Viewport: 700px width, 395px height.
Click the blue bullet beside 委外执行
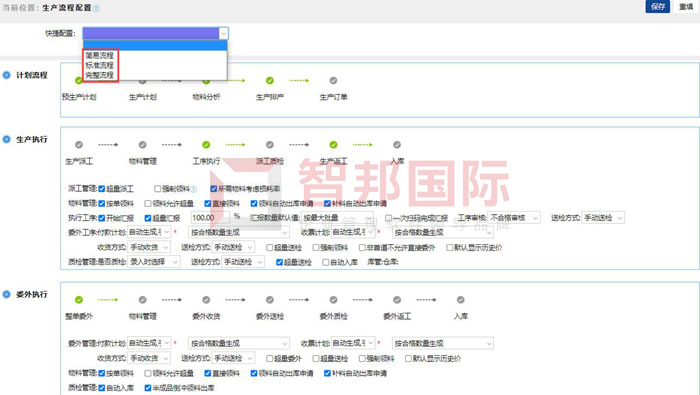click(6, 294)
